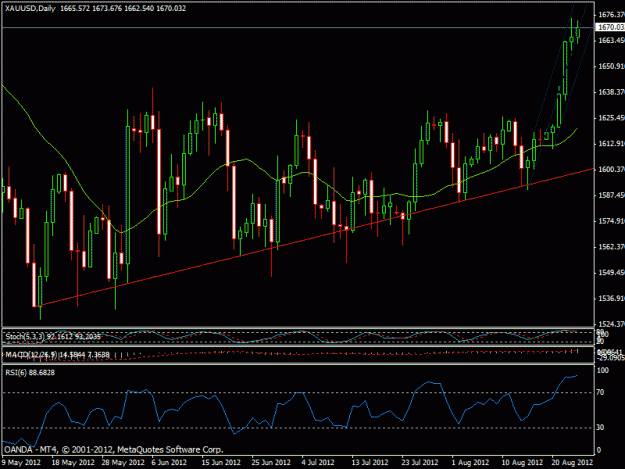Click the 25 Jun 2012 date label
625x469 pixels.
point(271,463)
